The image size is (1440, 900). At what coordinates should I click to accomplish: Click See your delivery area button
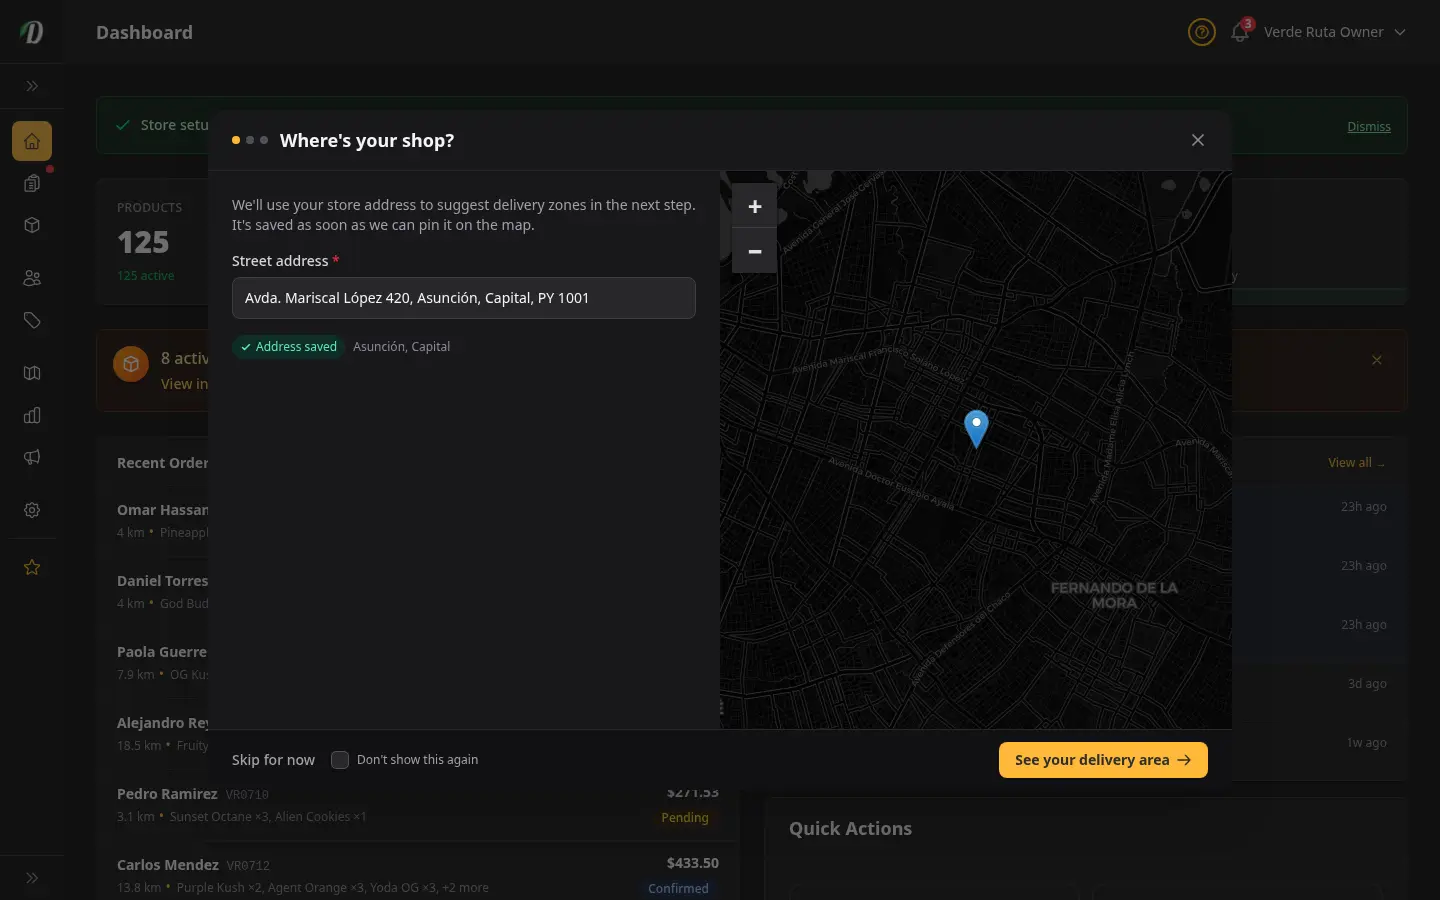tap(1103, 760)
